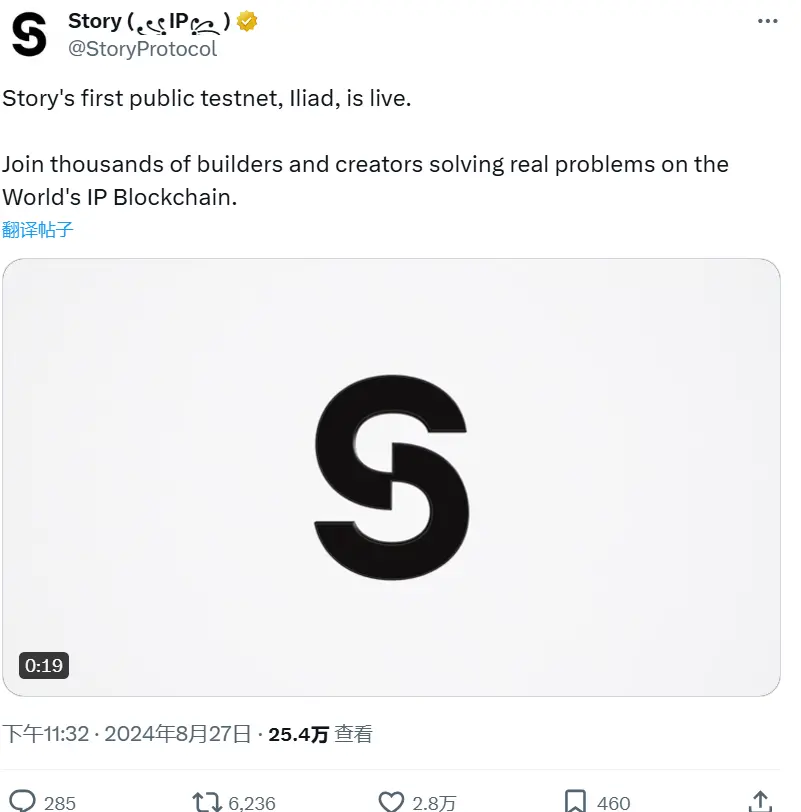Image resolution: width=801 pixels, height=812 pixels.
Task: Play the video with the black S logo
Action: coord(392,477)
